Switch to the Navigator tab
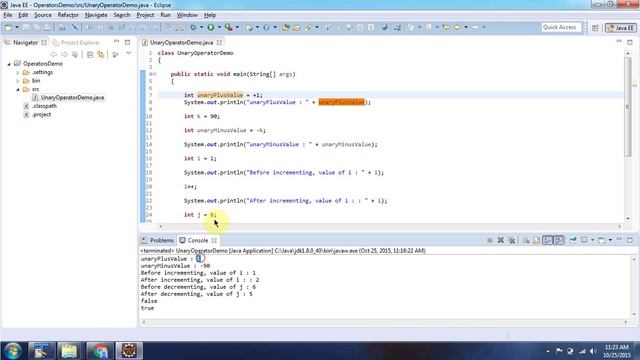This screenshot has width=640, height=360. point(25,42)
